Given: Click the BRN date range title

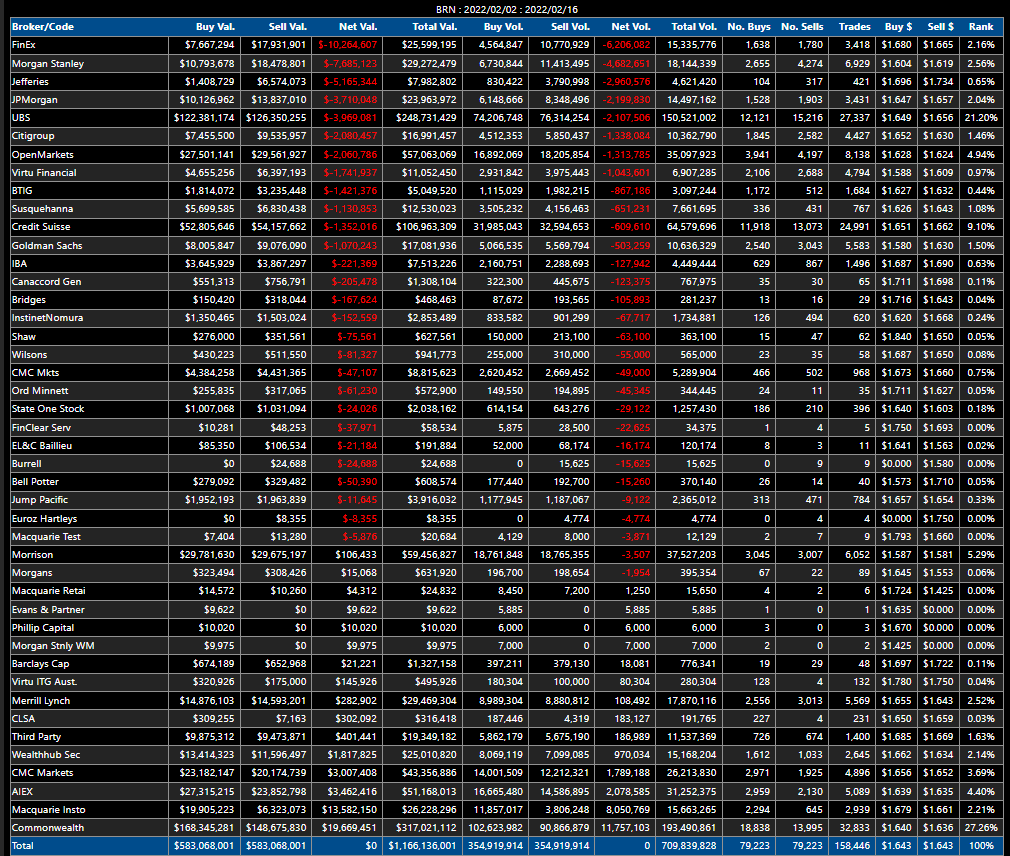Looking at the screenshot, I should click(505, 8).
